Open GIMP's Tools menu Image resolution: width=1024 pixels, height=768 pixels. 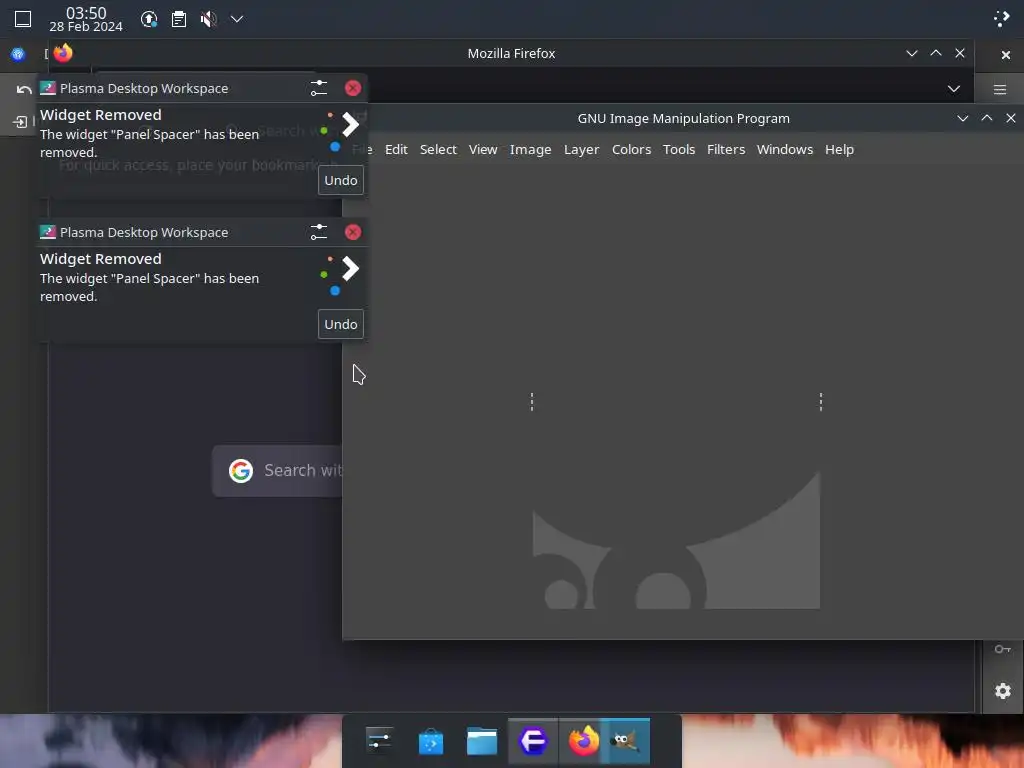pyautogui.click(x=679, y=150)
